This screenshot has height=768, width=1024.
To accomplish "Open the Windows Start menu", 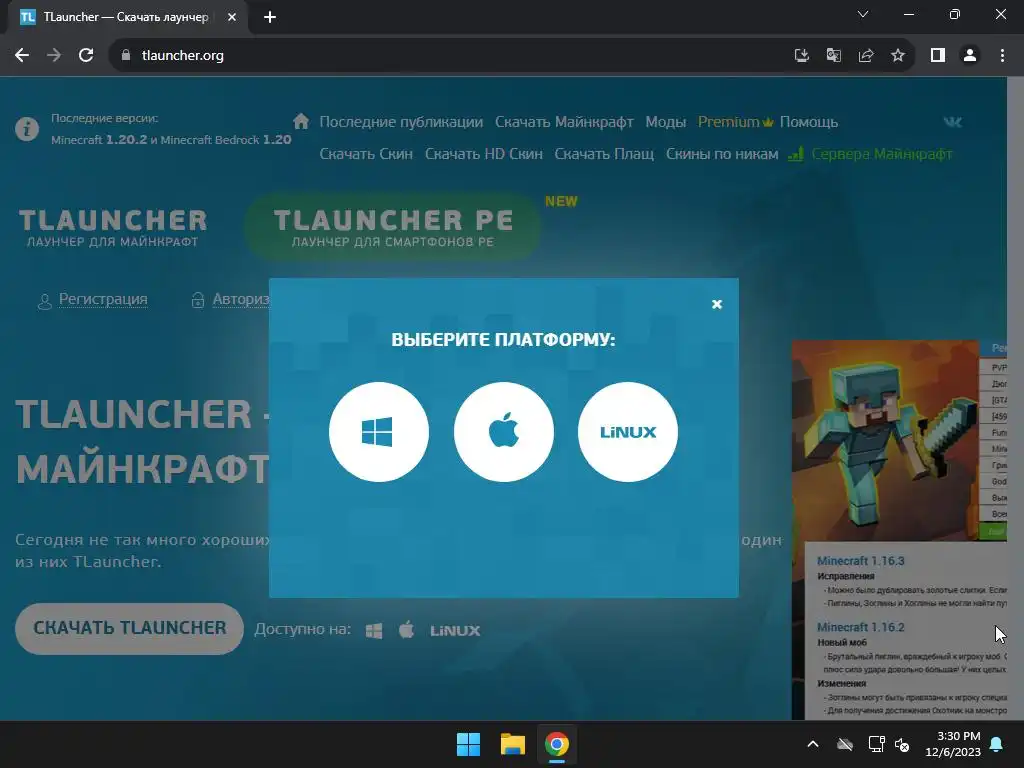I will (x=468, y=744).
